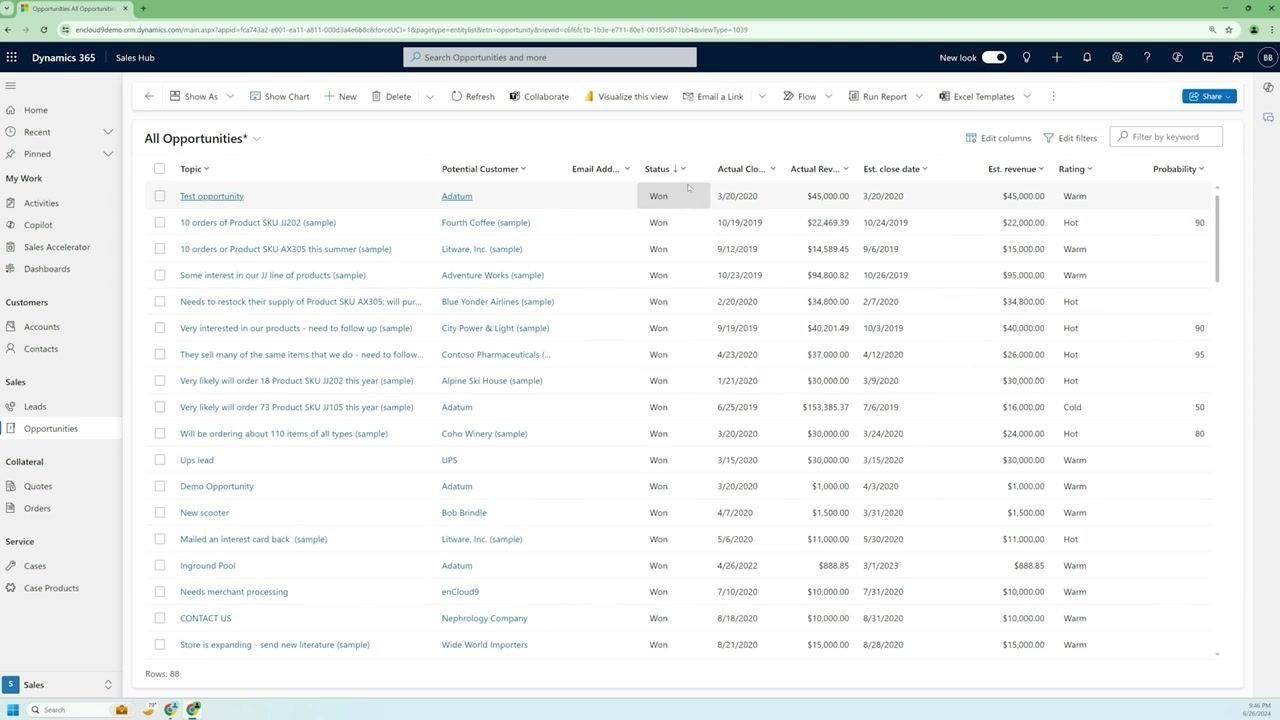Go to Accounts in the sidebar
The width and height of the screenshot is (1280, 720).
click(42, 327)
